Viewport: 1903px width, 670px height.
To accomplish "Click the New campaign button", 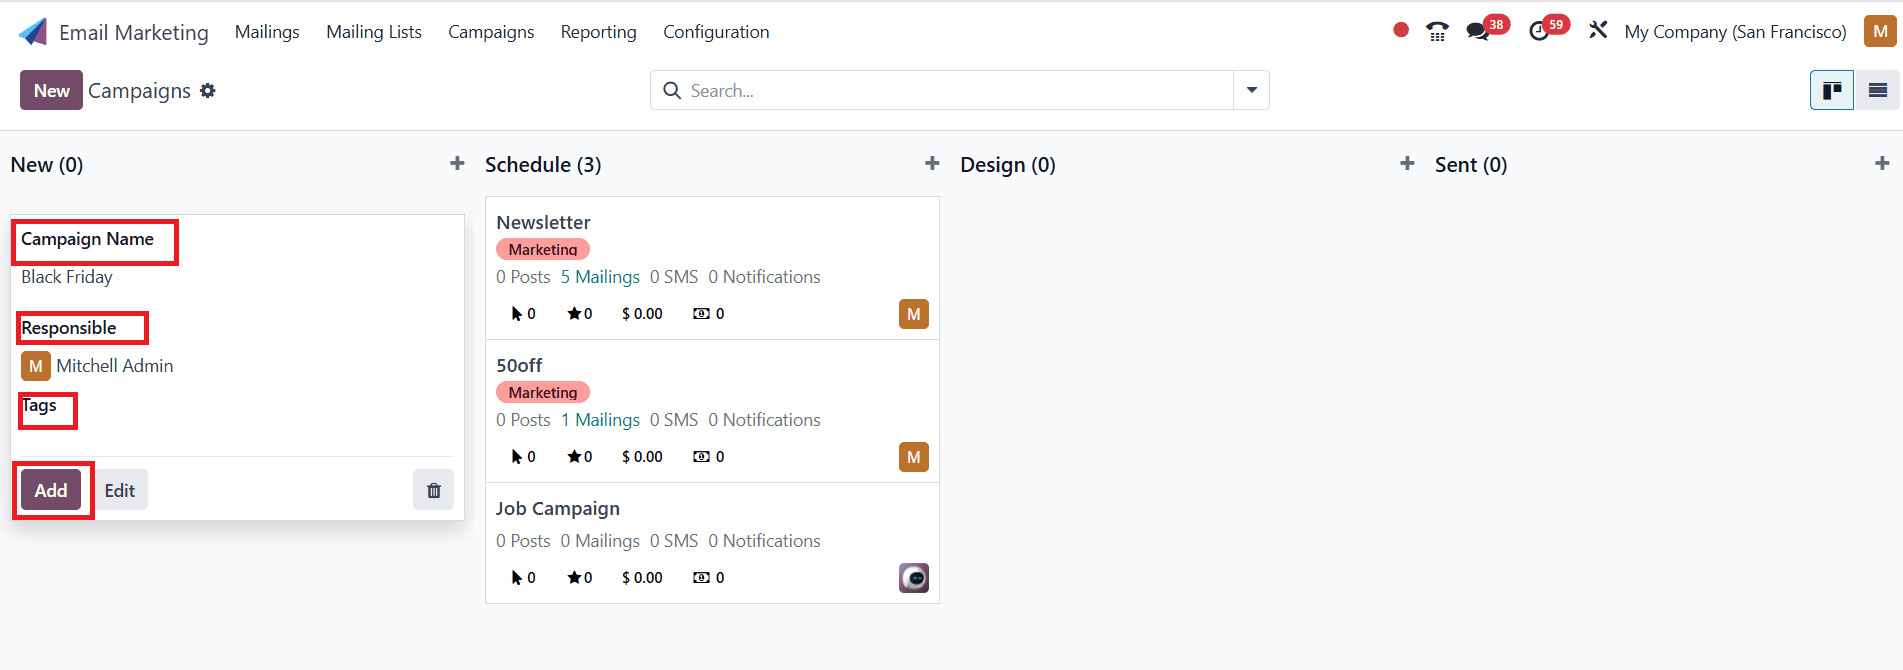I will (51, 90).
